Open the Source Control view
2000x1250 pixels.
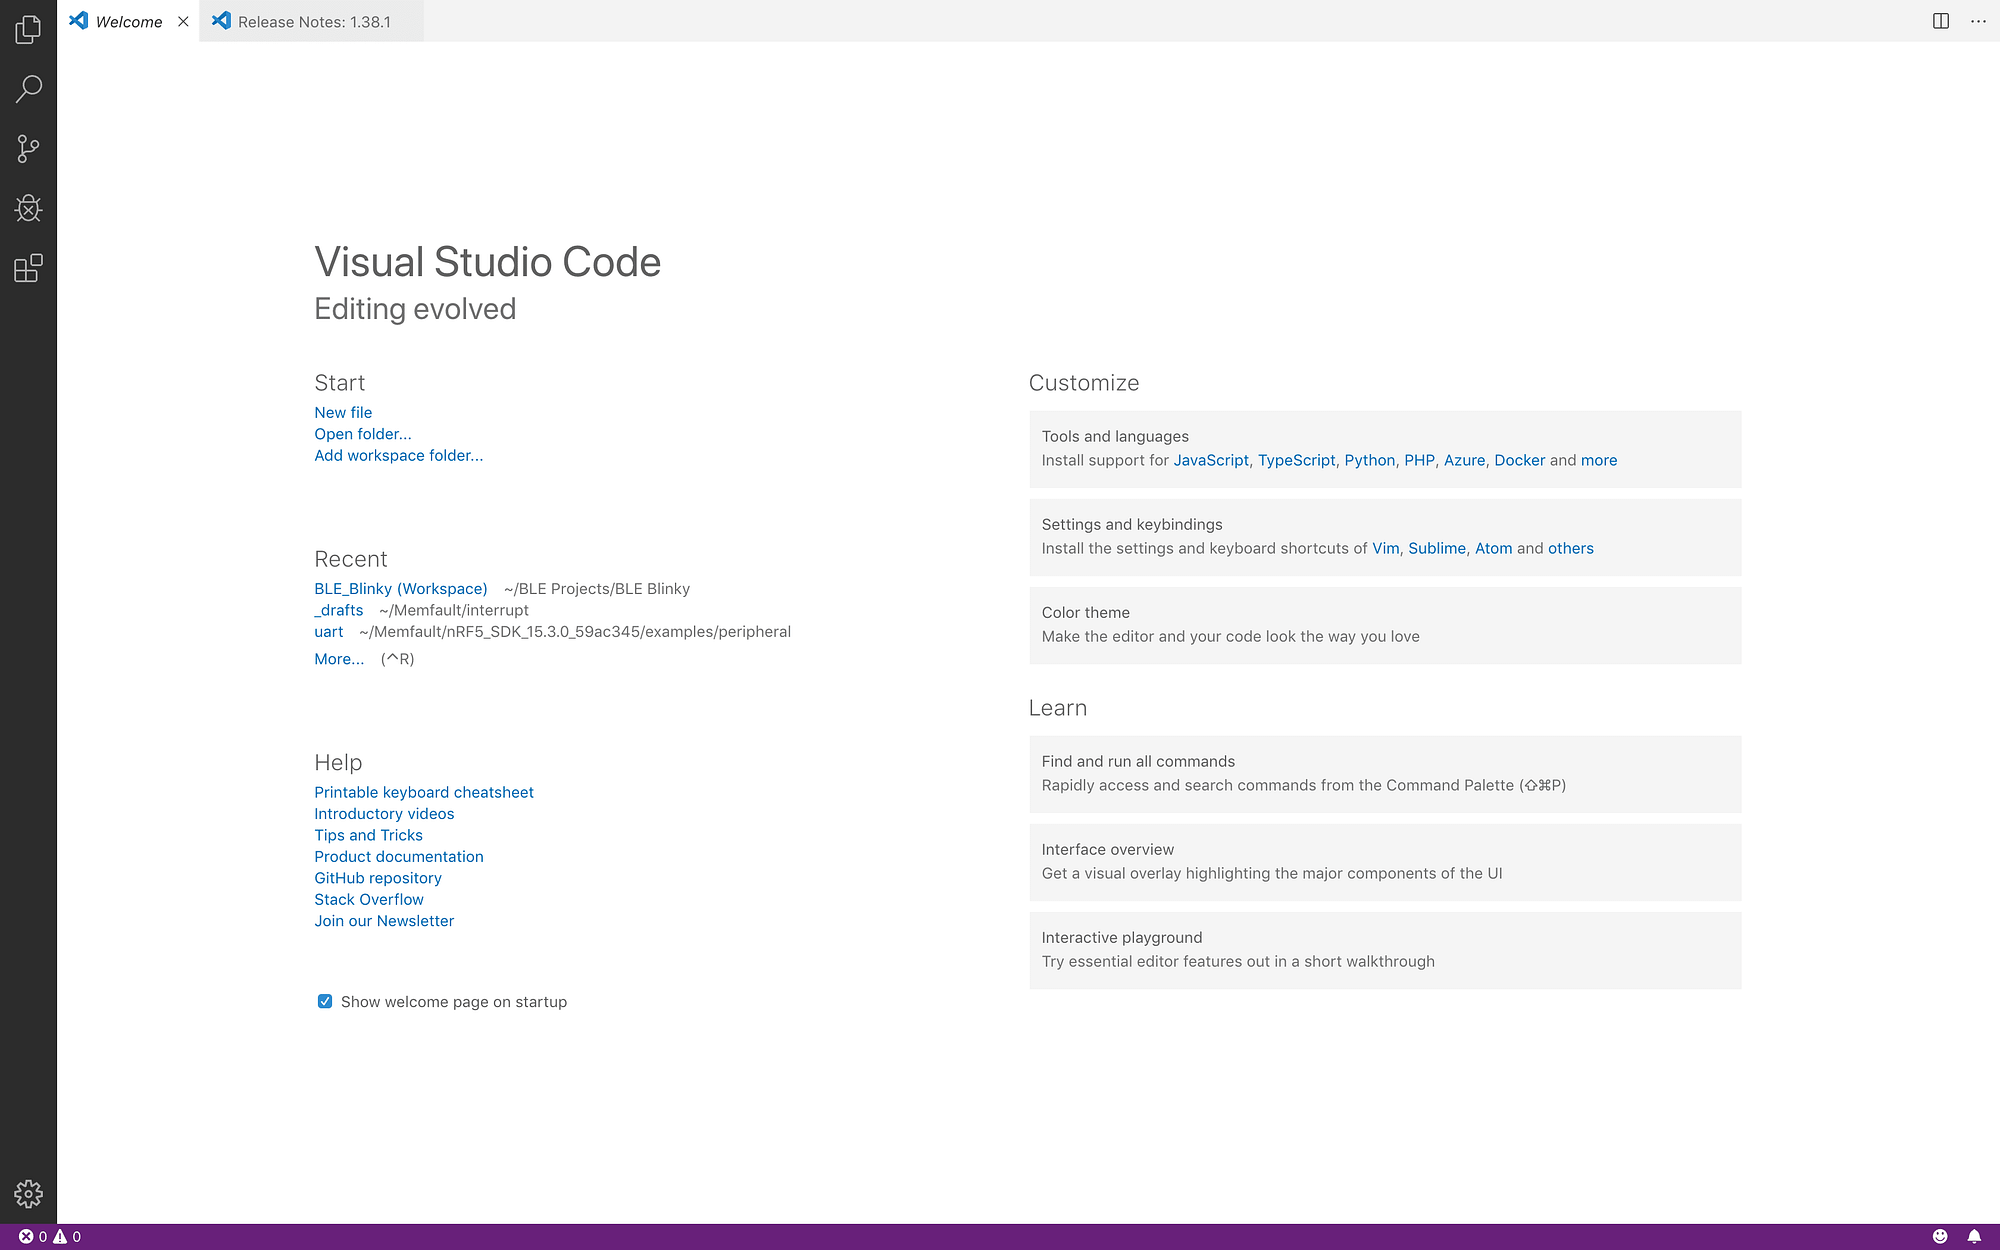pos(27,148)
